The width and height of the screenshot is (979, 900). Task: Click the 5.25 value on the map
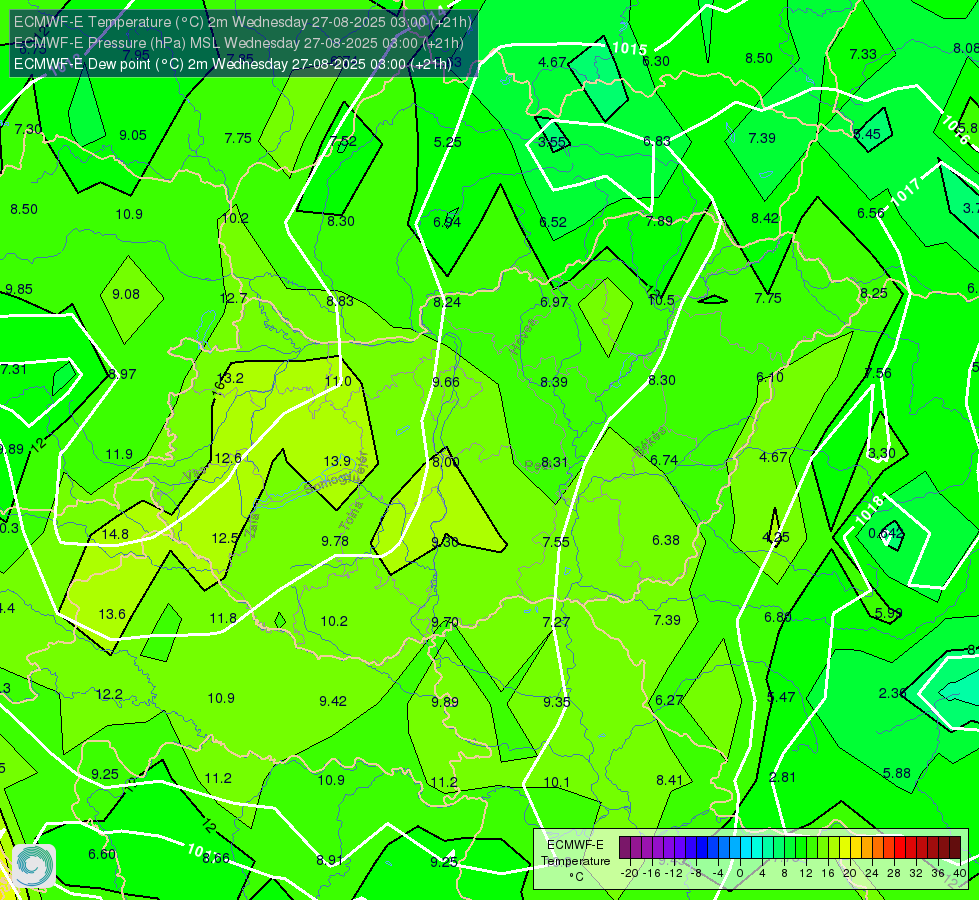click(448, 142)
